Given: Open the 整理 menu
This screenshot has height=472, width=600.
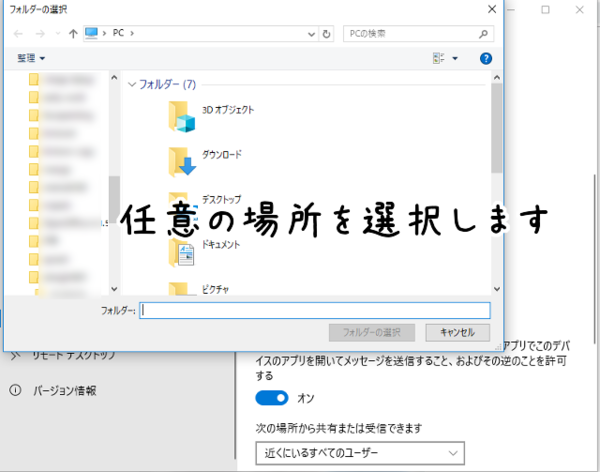Looking at the screenshot, I should (31, 58).
